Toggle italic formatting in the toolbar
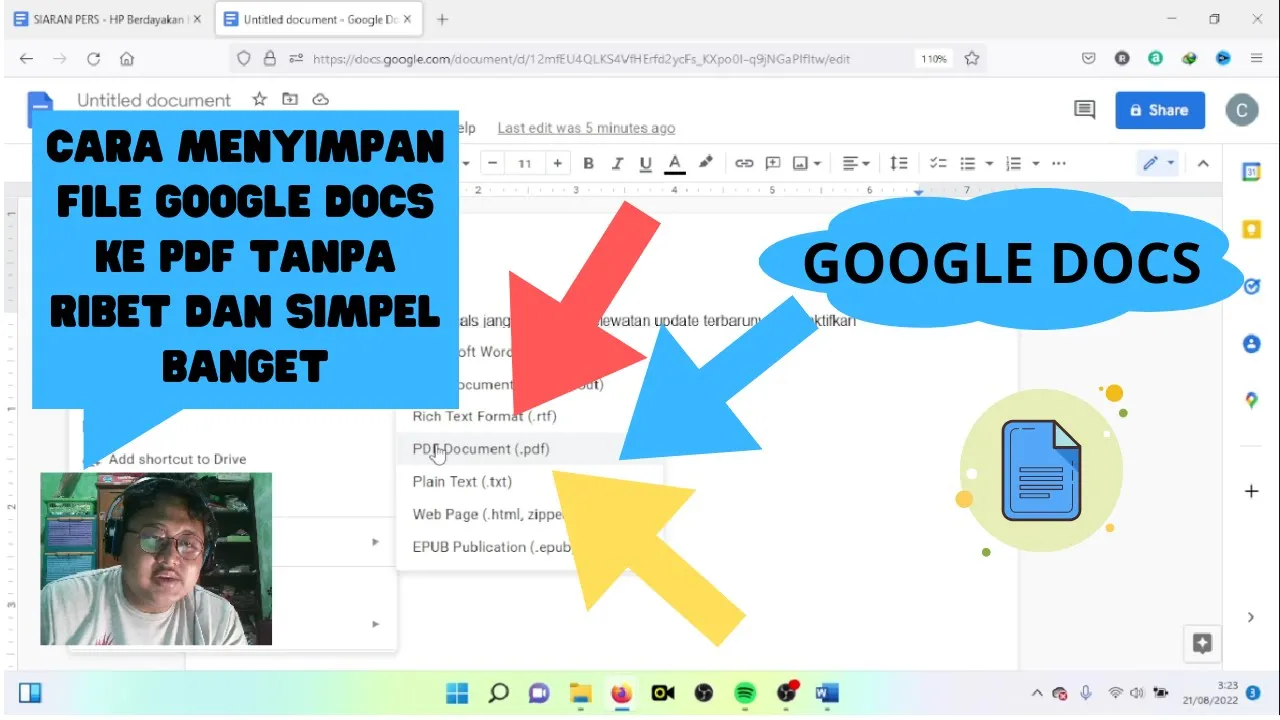Viewport: 1280px width, 720px height. pos(617,163)
